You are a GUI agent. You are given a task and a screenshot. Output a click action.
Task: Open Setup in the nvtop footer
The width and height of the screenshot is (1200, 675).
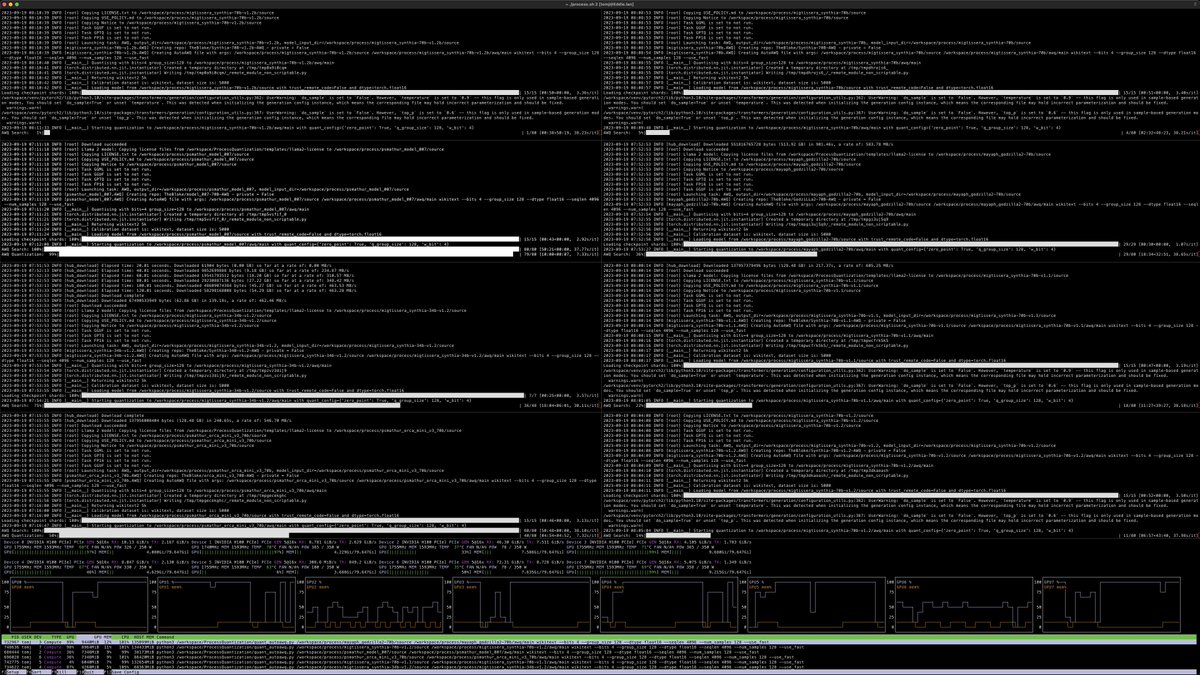pos(11,672)
